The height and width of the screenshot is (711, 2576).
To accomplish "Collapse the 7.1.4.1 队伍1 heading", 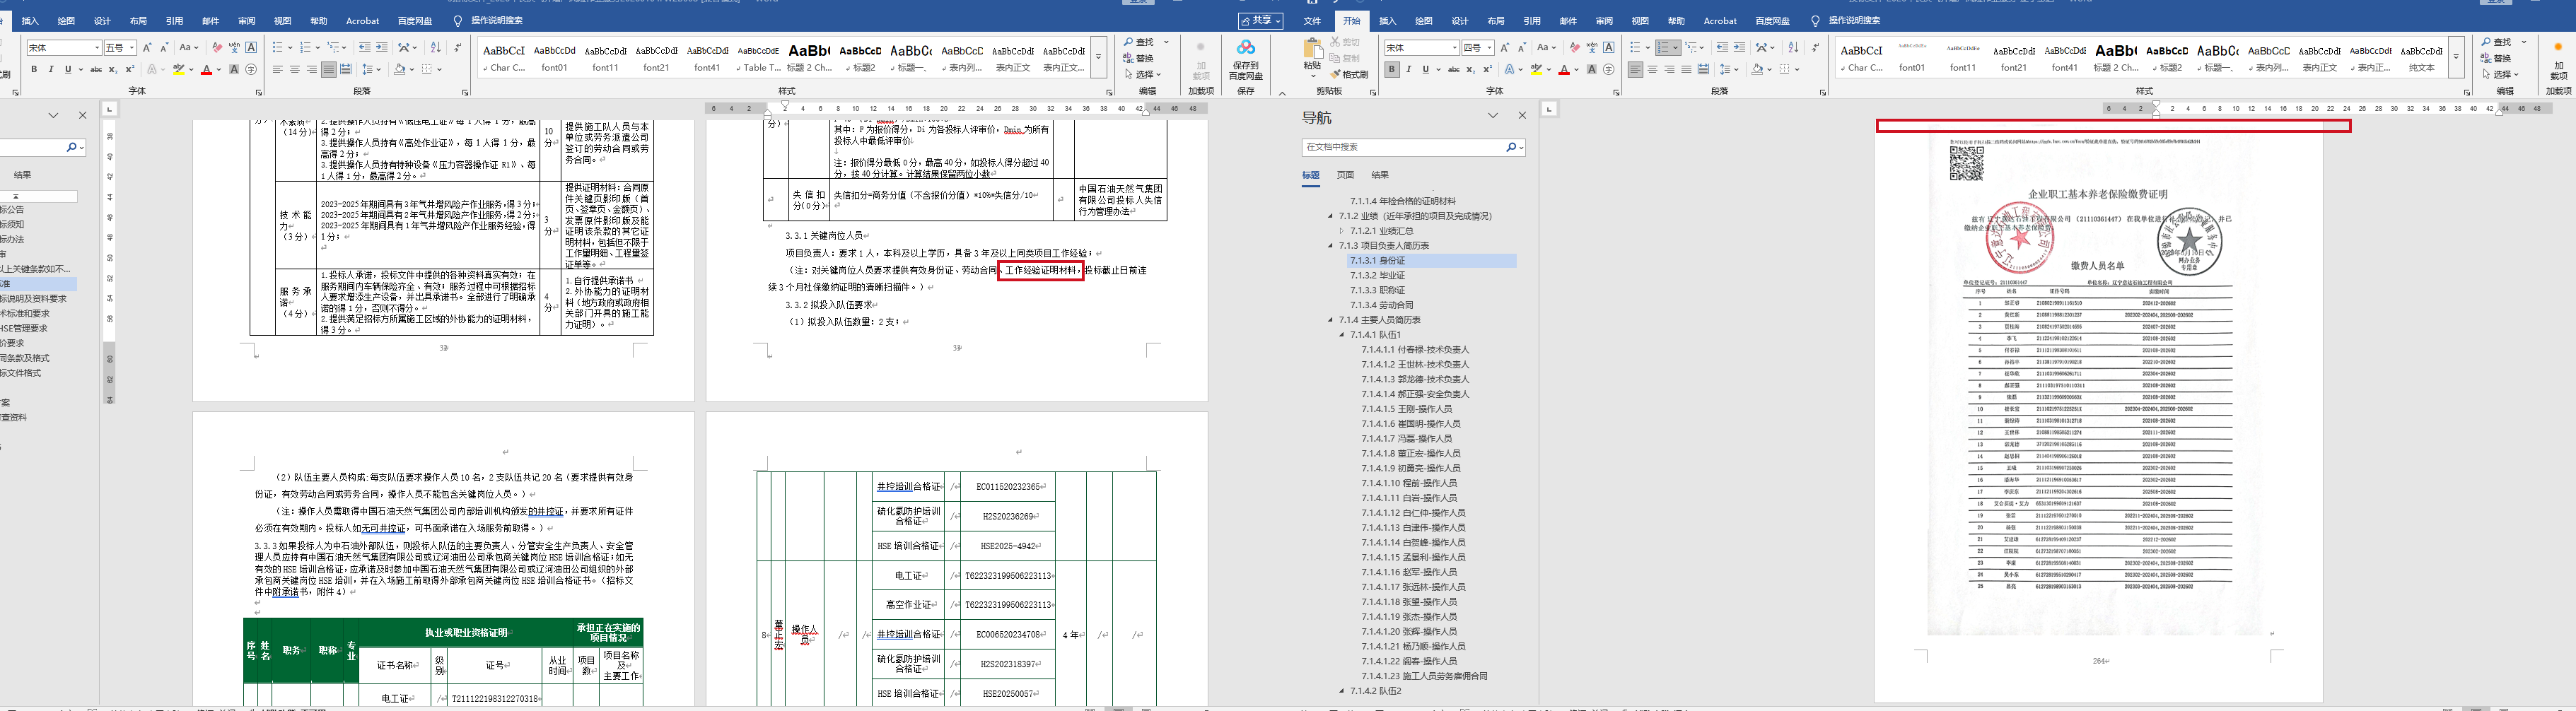I will (1342, 335).
